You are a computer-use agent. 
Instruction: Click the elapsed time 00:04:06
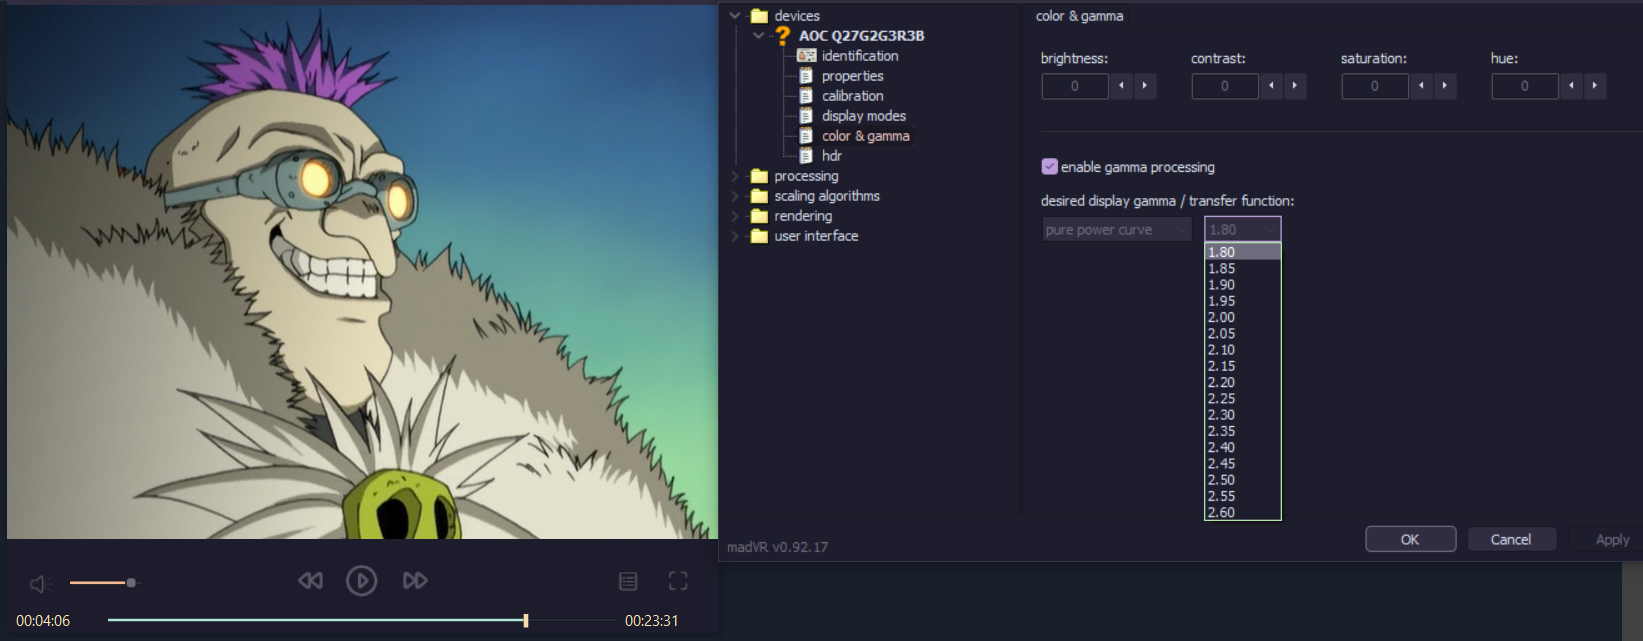(x=43, y=621)
